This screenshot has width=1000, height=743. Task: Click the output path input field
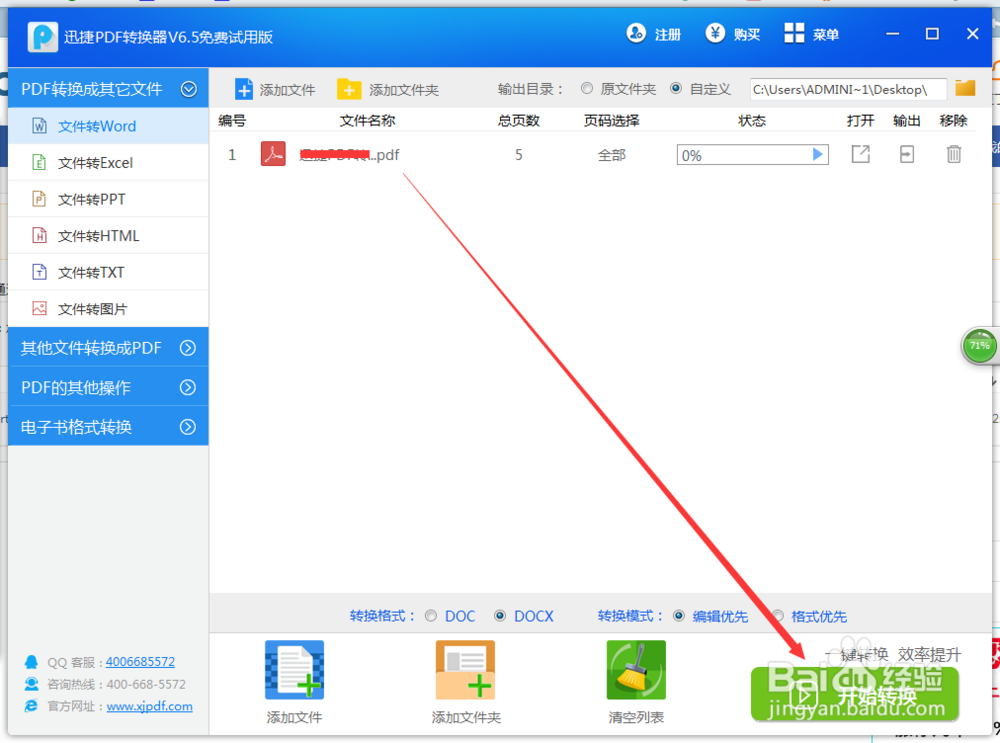pyautogui.click(x=848, y=89)
